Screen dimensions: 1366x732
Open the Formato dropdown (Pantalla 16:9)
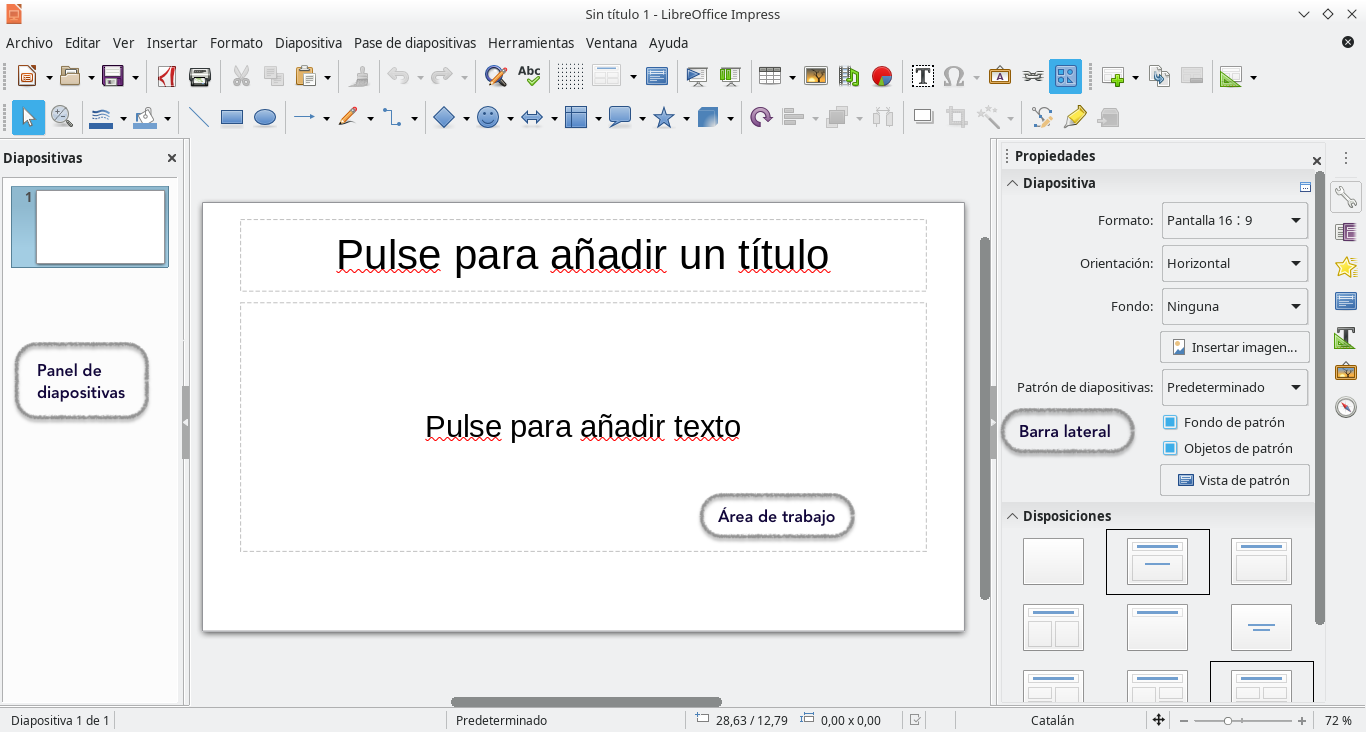pos(1235,220)
